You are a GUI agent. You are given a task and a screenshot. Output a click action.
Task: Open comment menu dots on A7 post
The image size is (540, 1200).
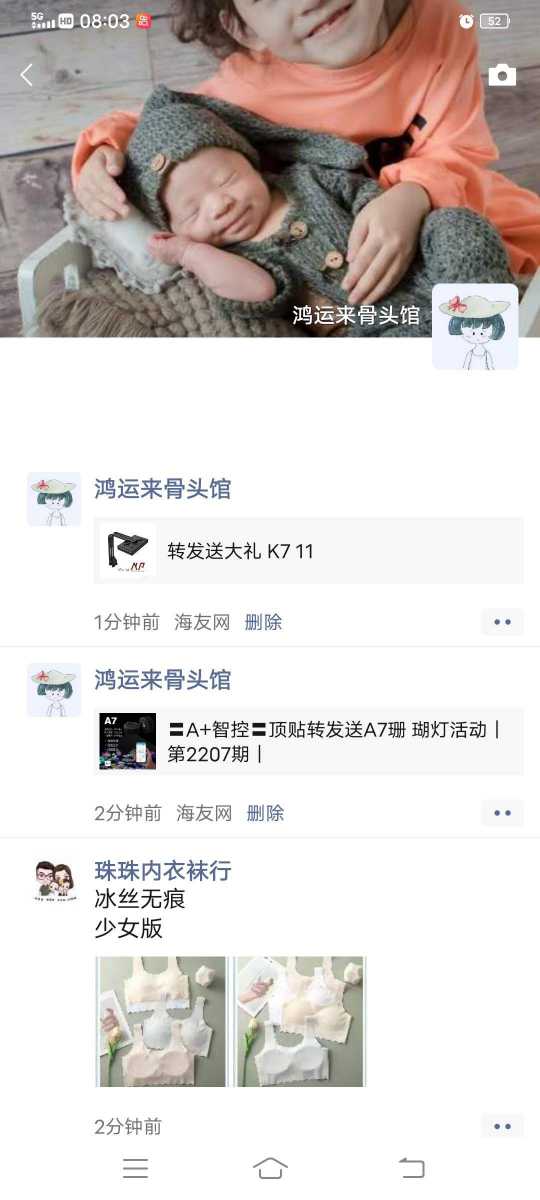tap(502, 813)
